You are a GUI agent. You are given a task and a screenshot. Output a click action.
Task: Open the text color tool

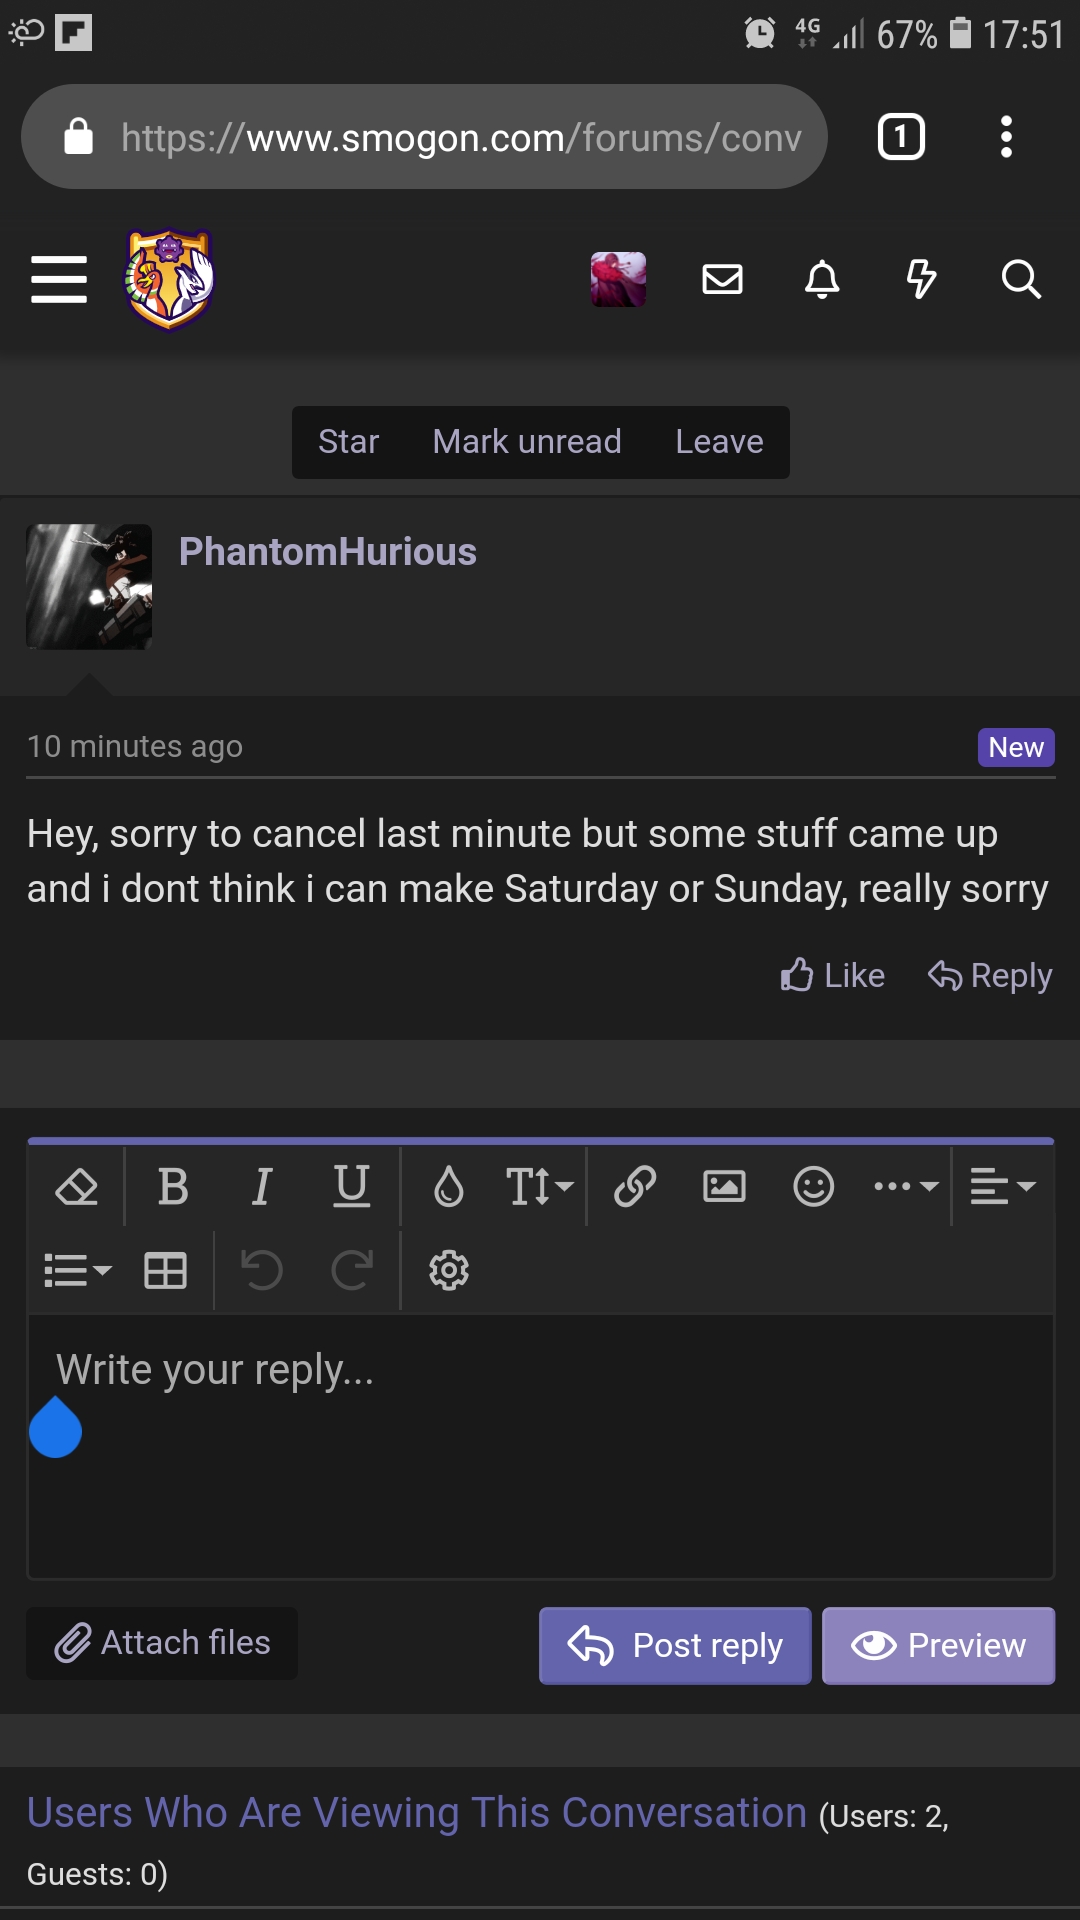pyautogui.click(x=449, y=1187)
